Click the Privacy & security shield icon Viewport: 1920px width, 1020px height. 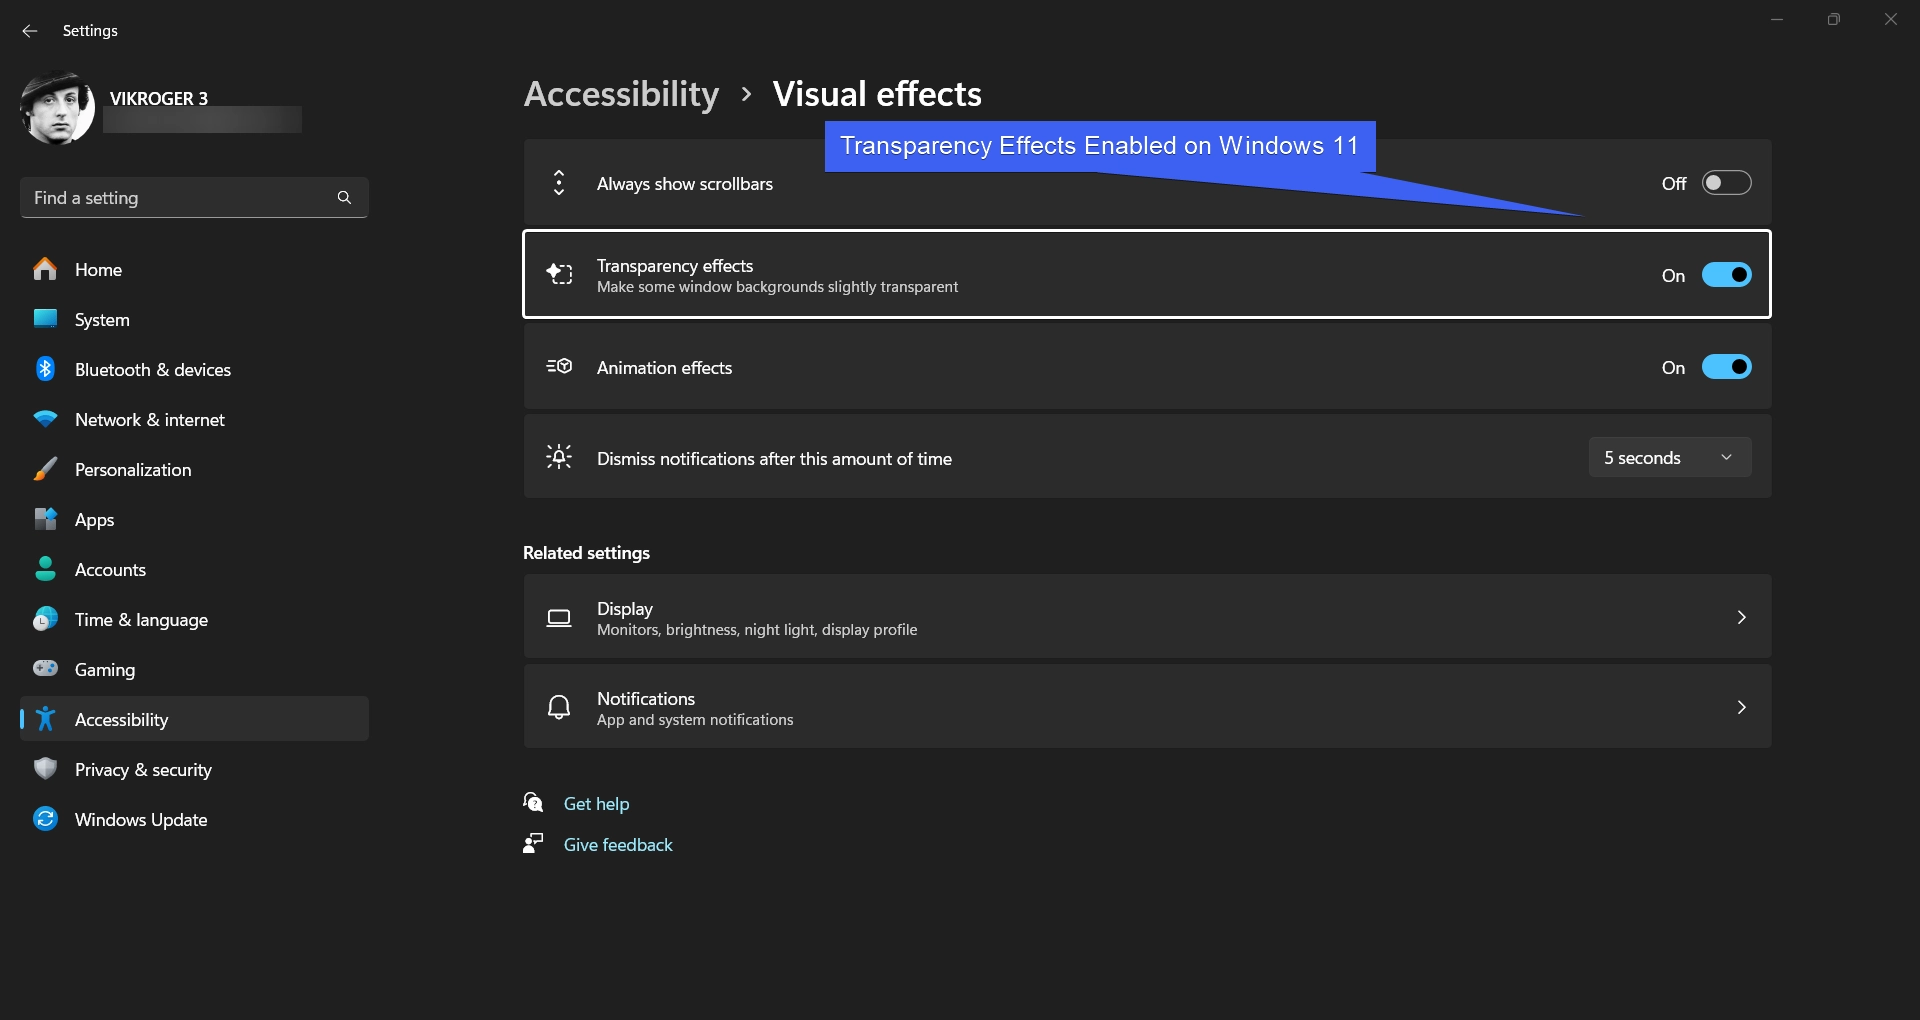click(x=45, y=769)
